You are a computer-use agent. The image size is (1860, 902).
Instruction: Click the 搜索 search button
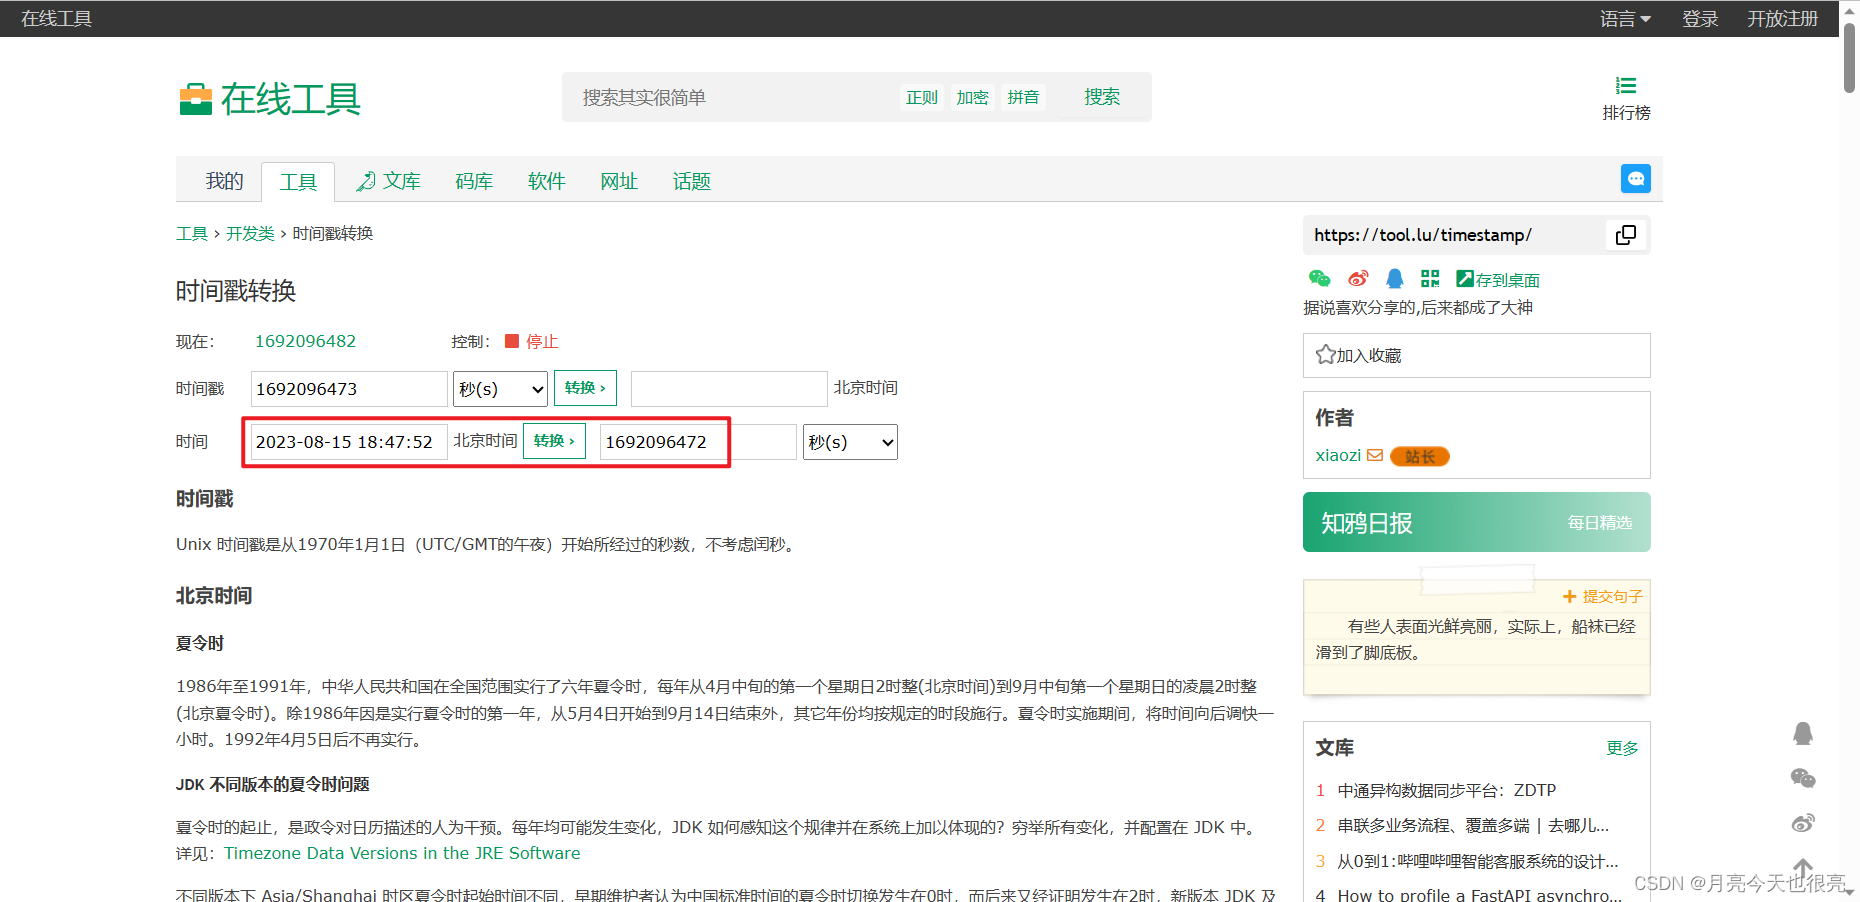pos(1101,97)
